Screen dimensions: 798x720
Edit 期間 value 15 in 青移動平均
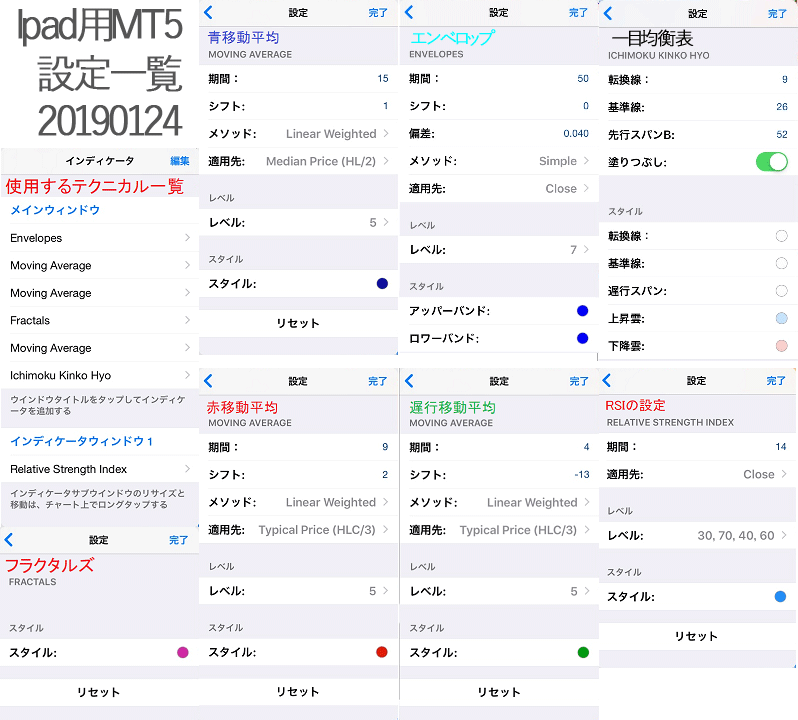pos(383,78)
